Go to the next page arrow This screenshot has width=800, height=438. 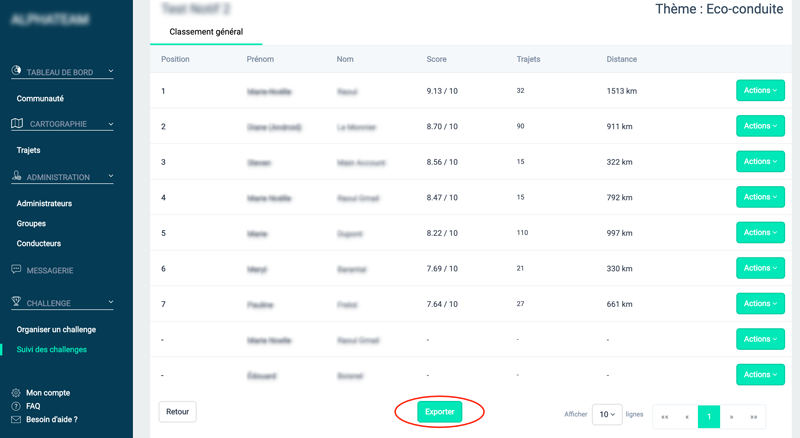click(x=732, y=416)
